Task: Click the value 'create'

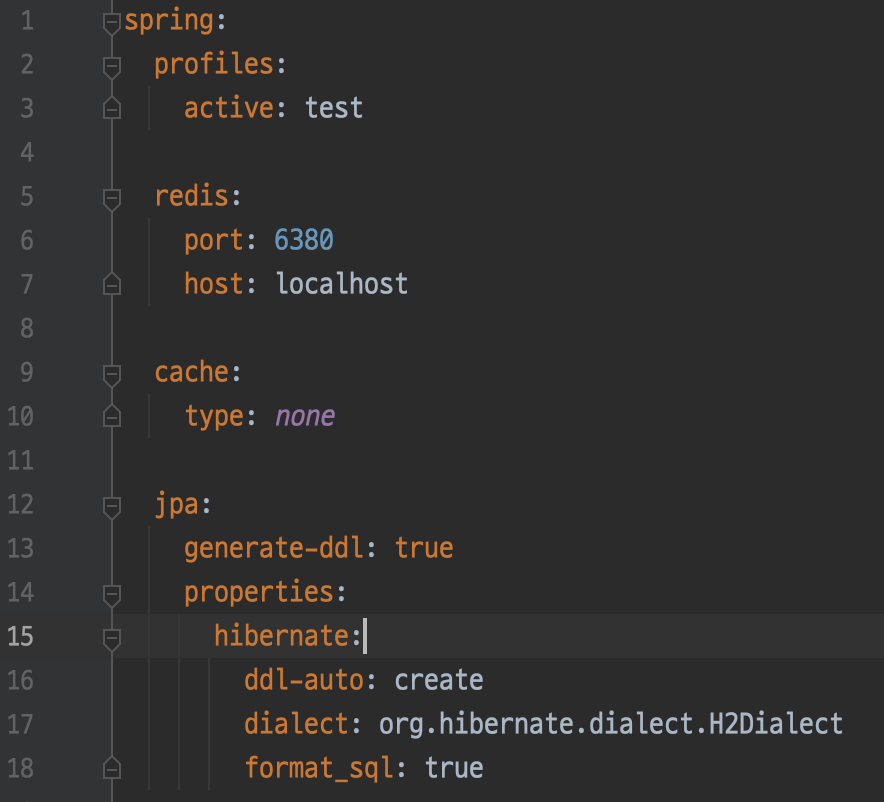Action: (439, 680)
